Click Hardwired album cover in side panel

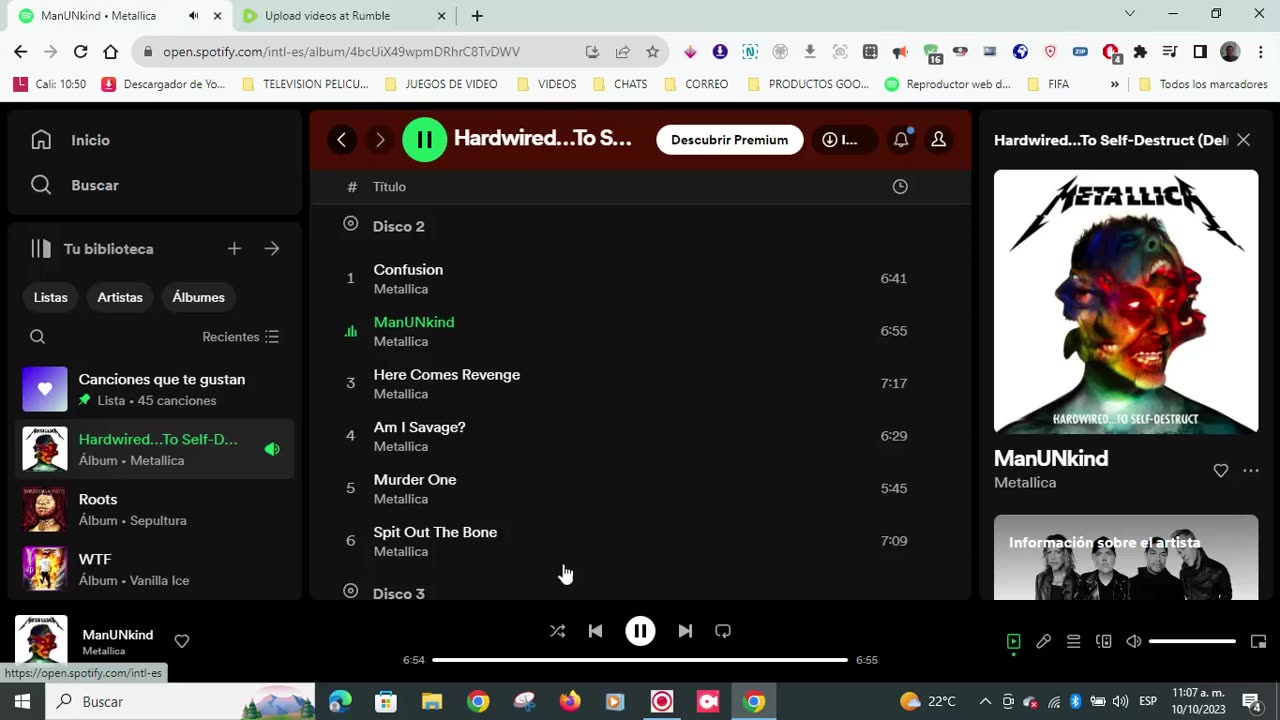click(x=1126, y=302)
